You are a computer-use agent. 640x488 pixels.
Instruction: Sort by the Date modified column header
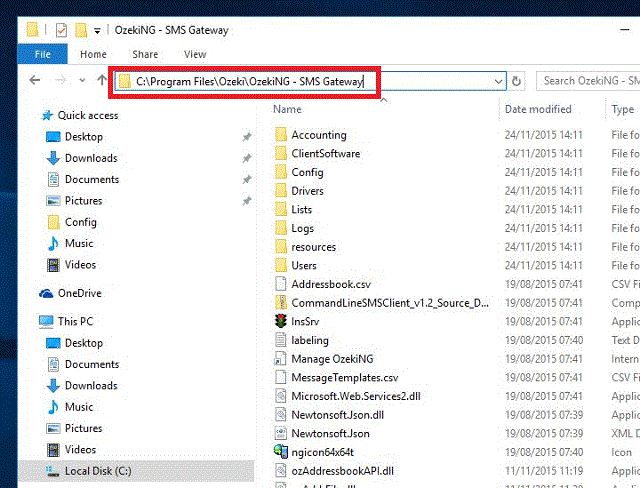538,109
